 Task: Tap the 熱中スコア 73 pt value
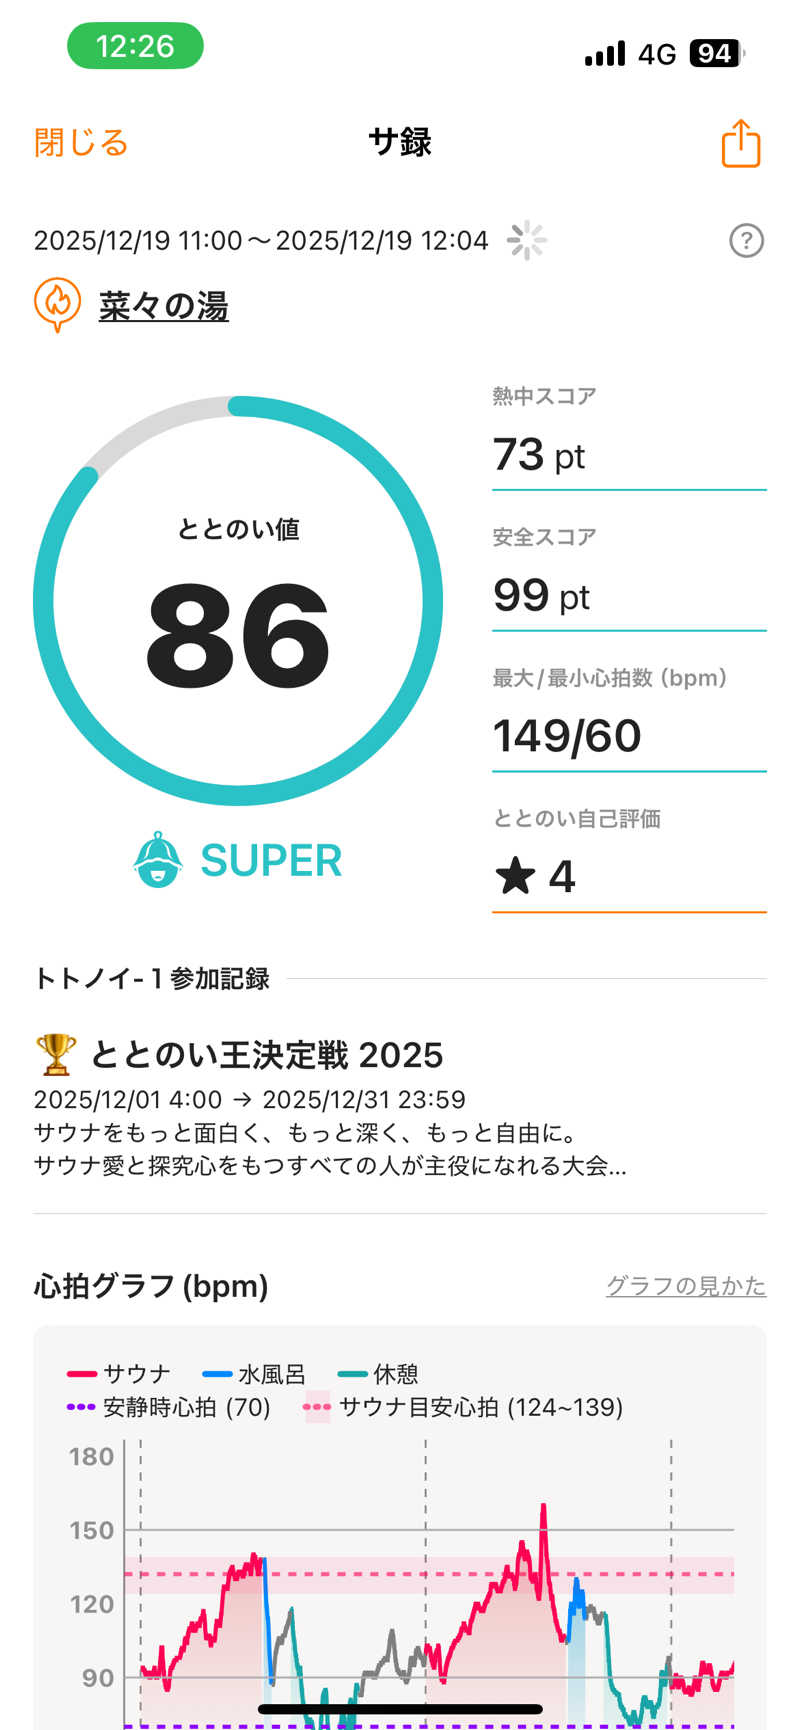pyautogui.click(x=539, y=455)
